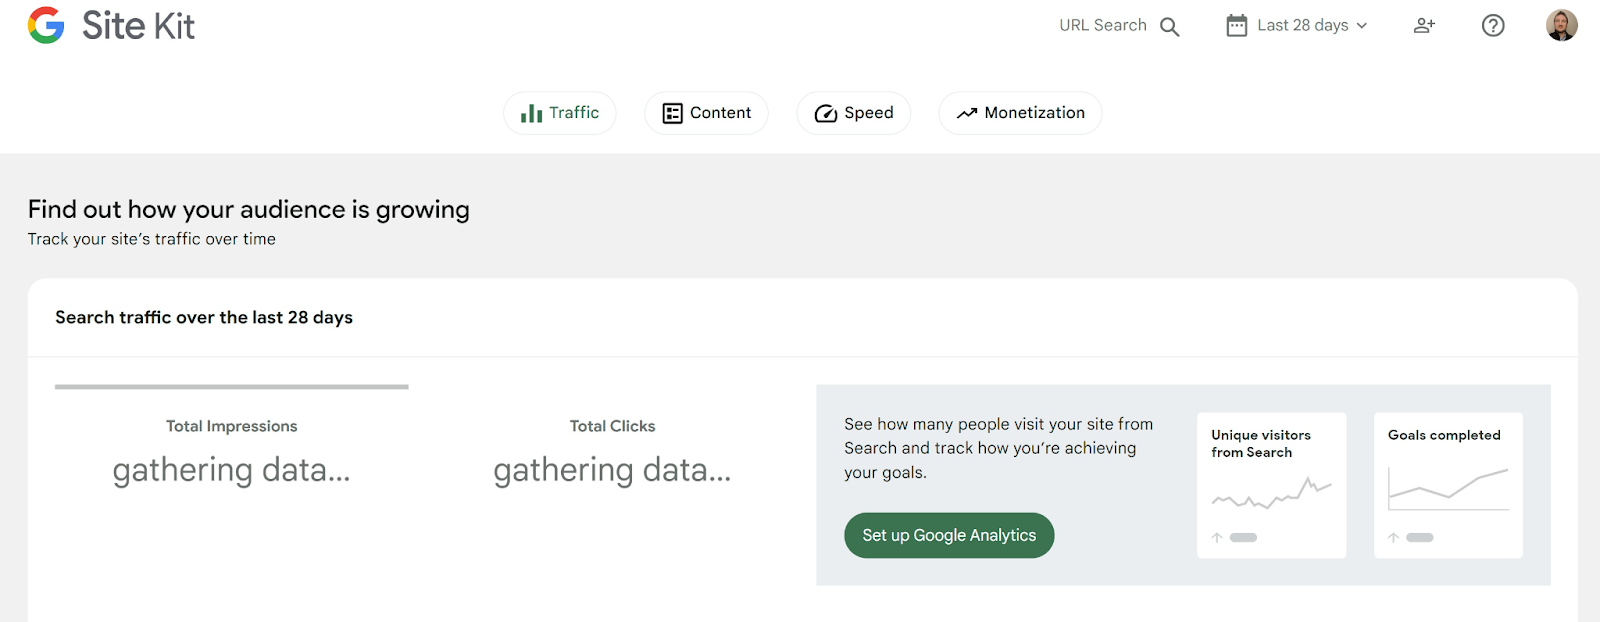The height and width of the screenshot is (622, 1600).
Task: Select the Monetization tab
Action: 1020,113
